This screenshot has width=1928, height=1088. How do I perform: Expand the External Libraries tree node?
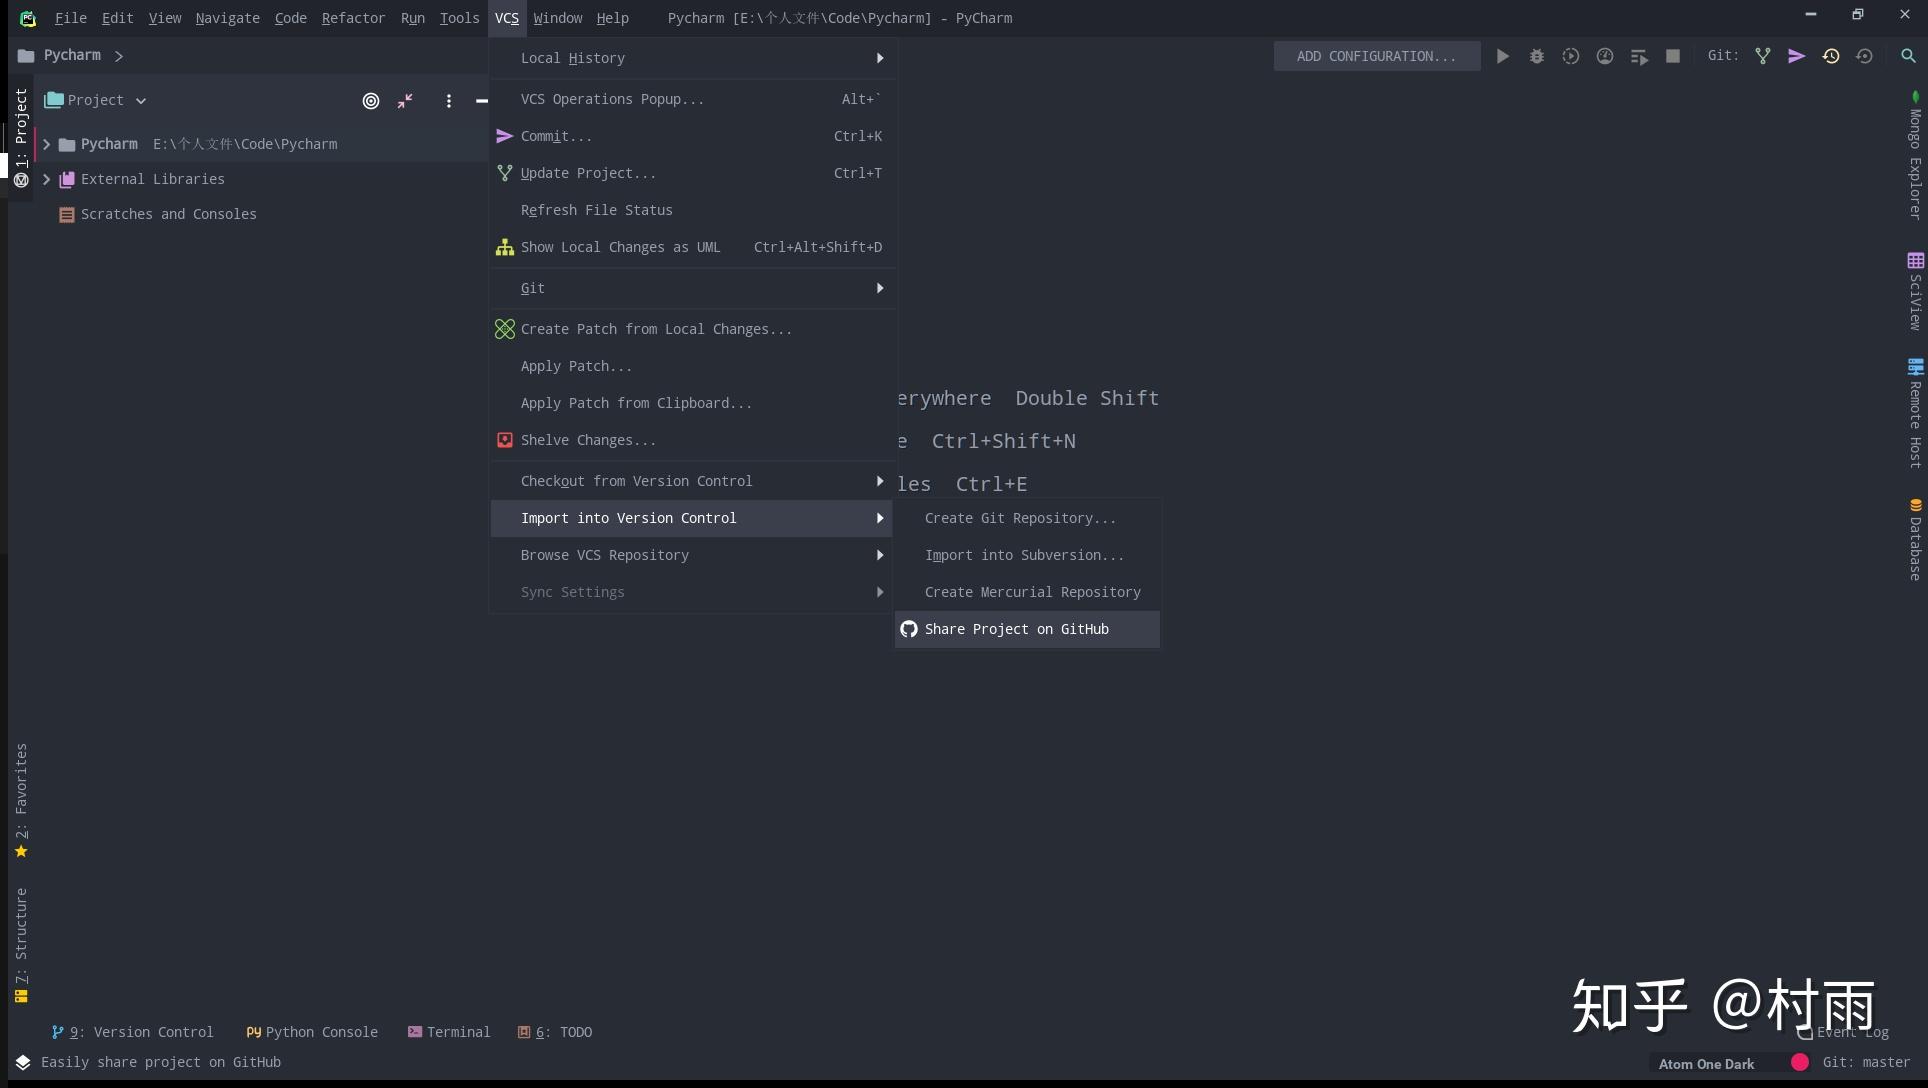point(46,179)
